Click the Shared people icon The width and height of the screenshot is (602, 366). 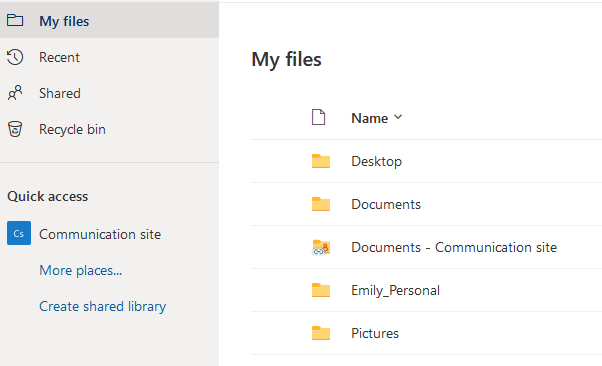click(x=15, y=93)
